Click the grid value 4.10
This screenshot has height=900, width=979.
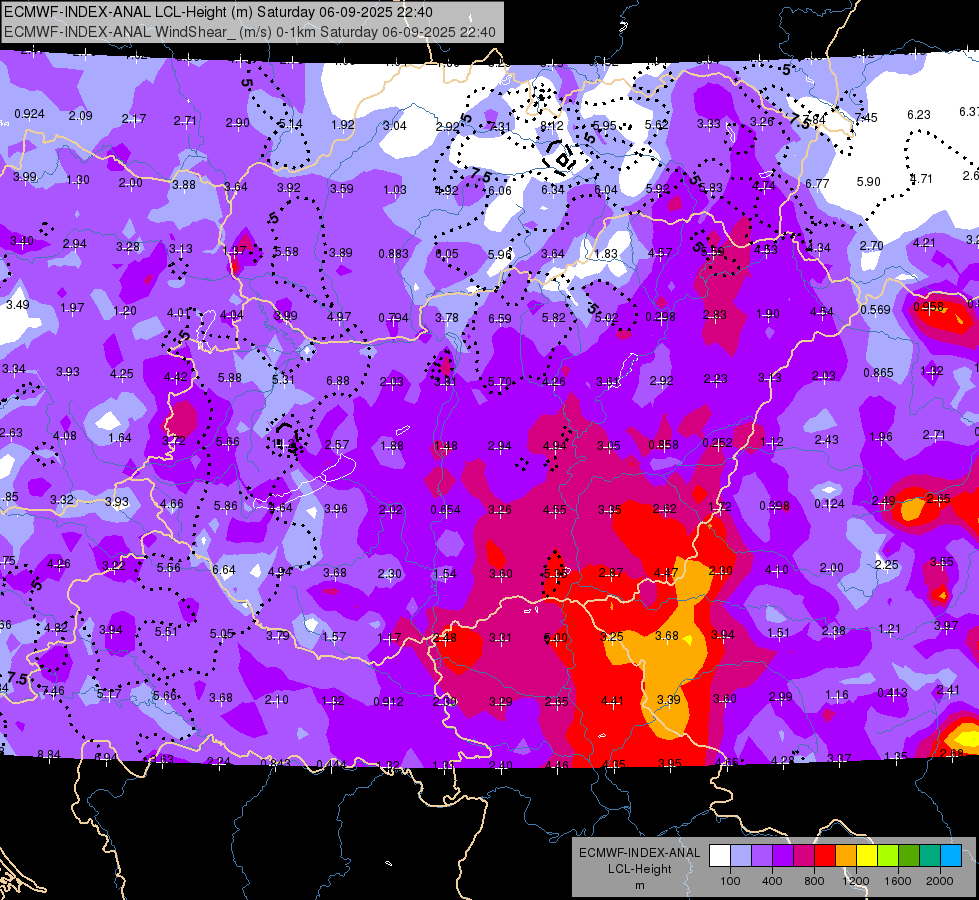(x=776, y=570)
